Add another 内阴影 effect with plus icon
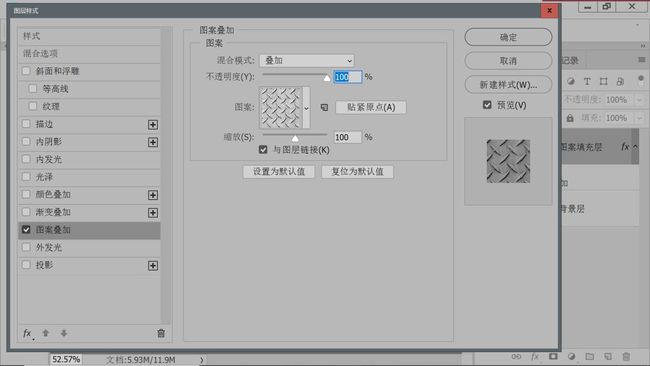650x366 pixels. point(153,142)
